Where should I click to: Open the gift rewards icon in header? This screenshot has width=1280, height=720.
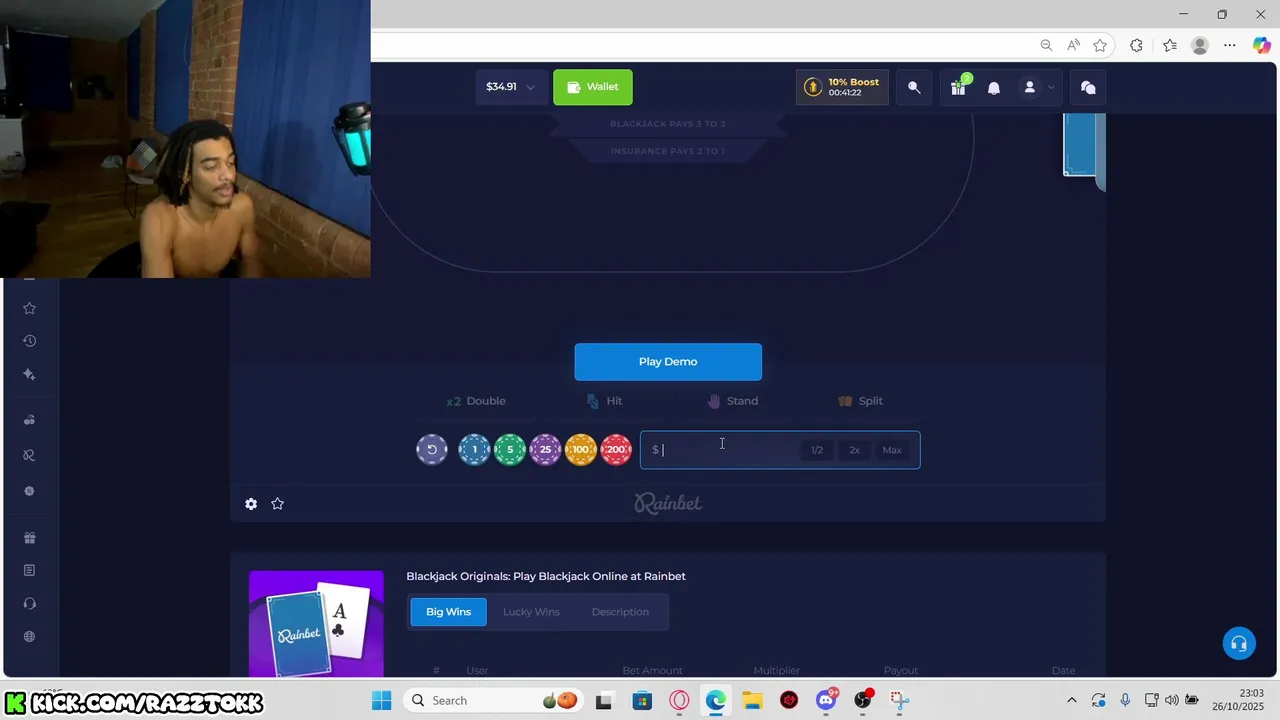coord(959,87)
